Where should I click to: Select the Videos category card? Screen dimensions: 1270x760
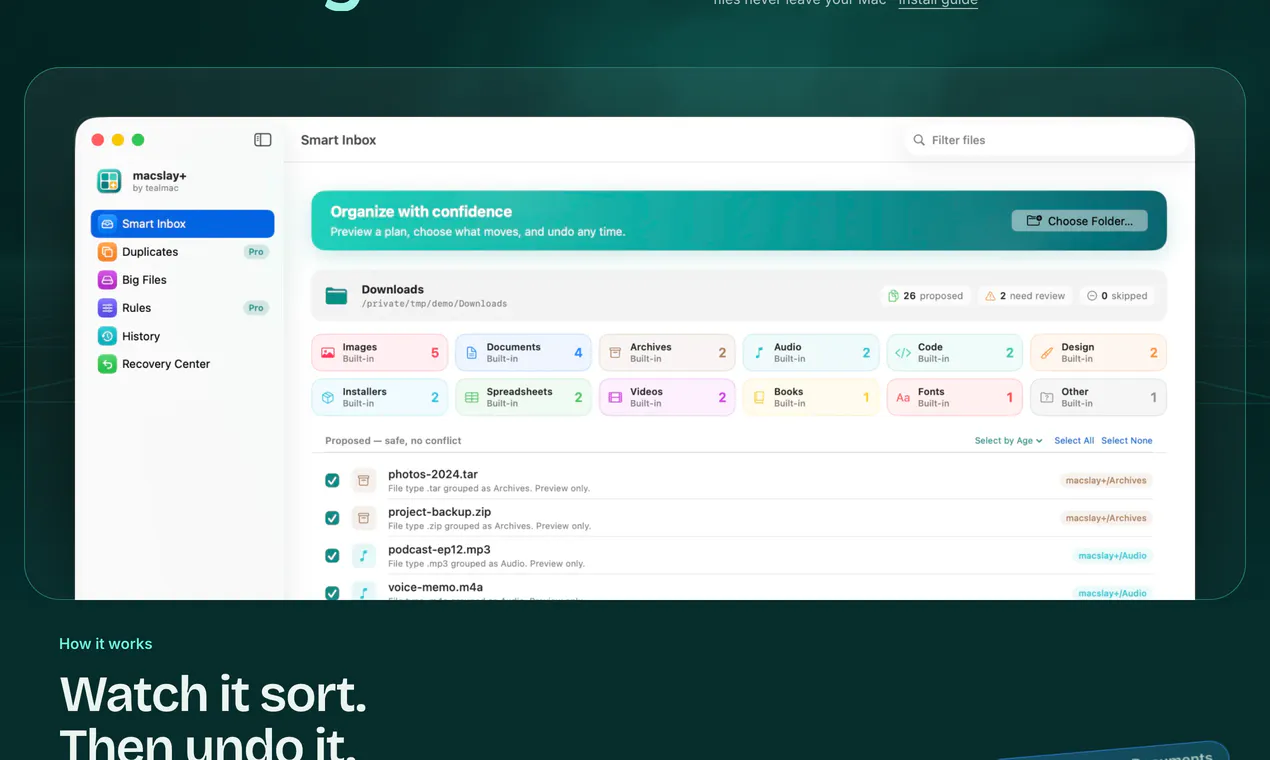667,397
